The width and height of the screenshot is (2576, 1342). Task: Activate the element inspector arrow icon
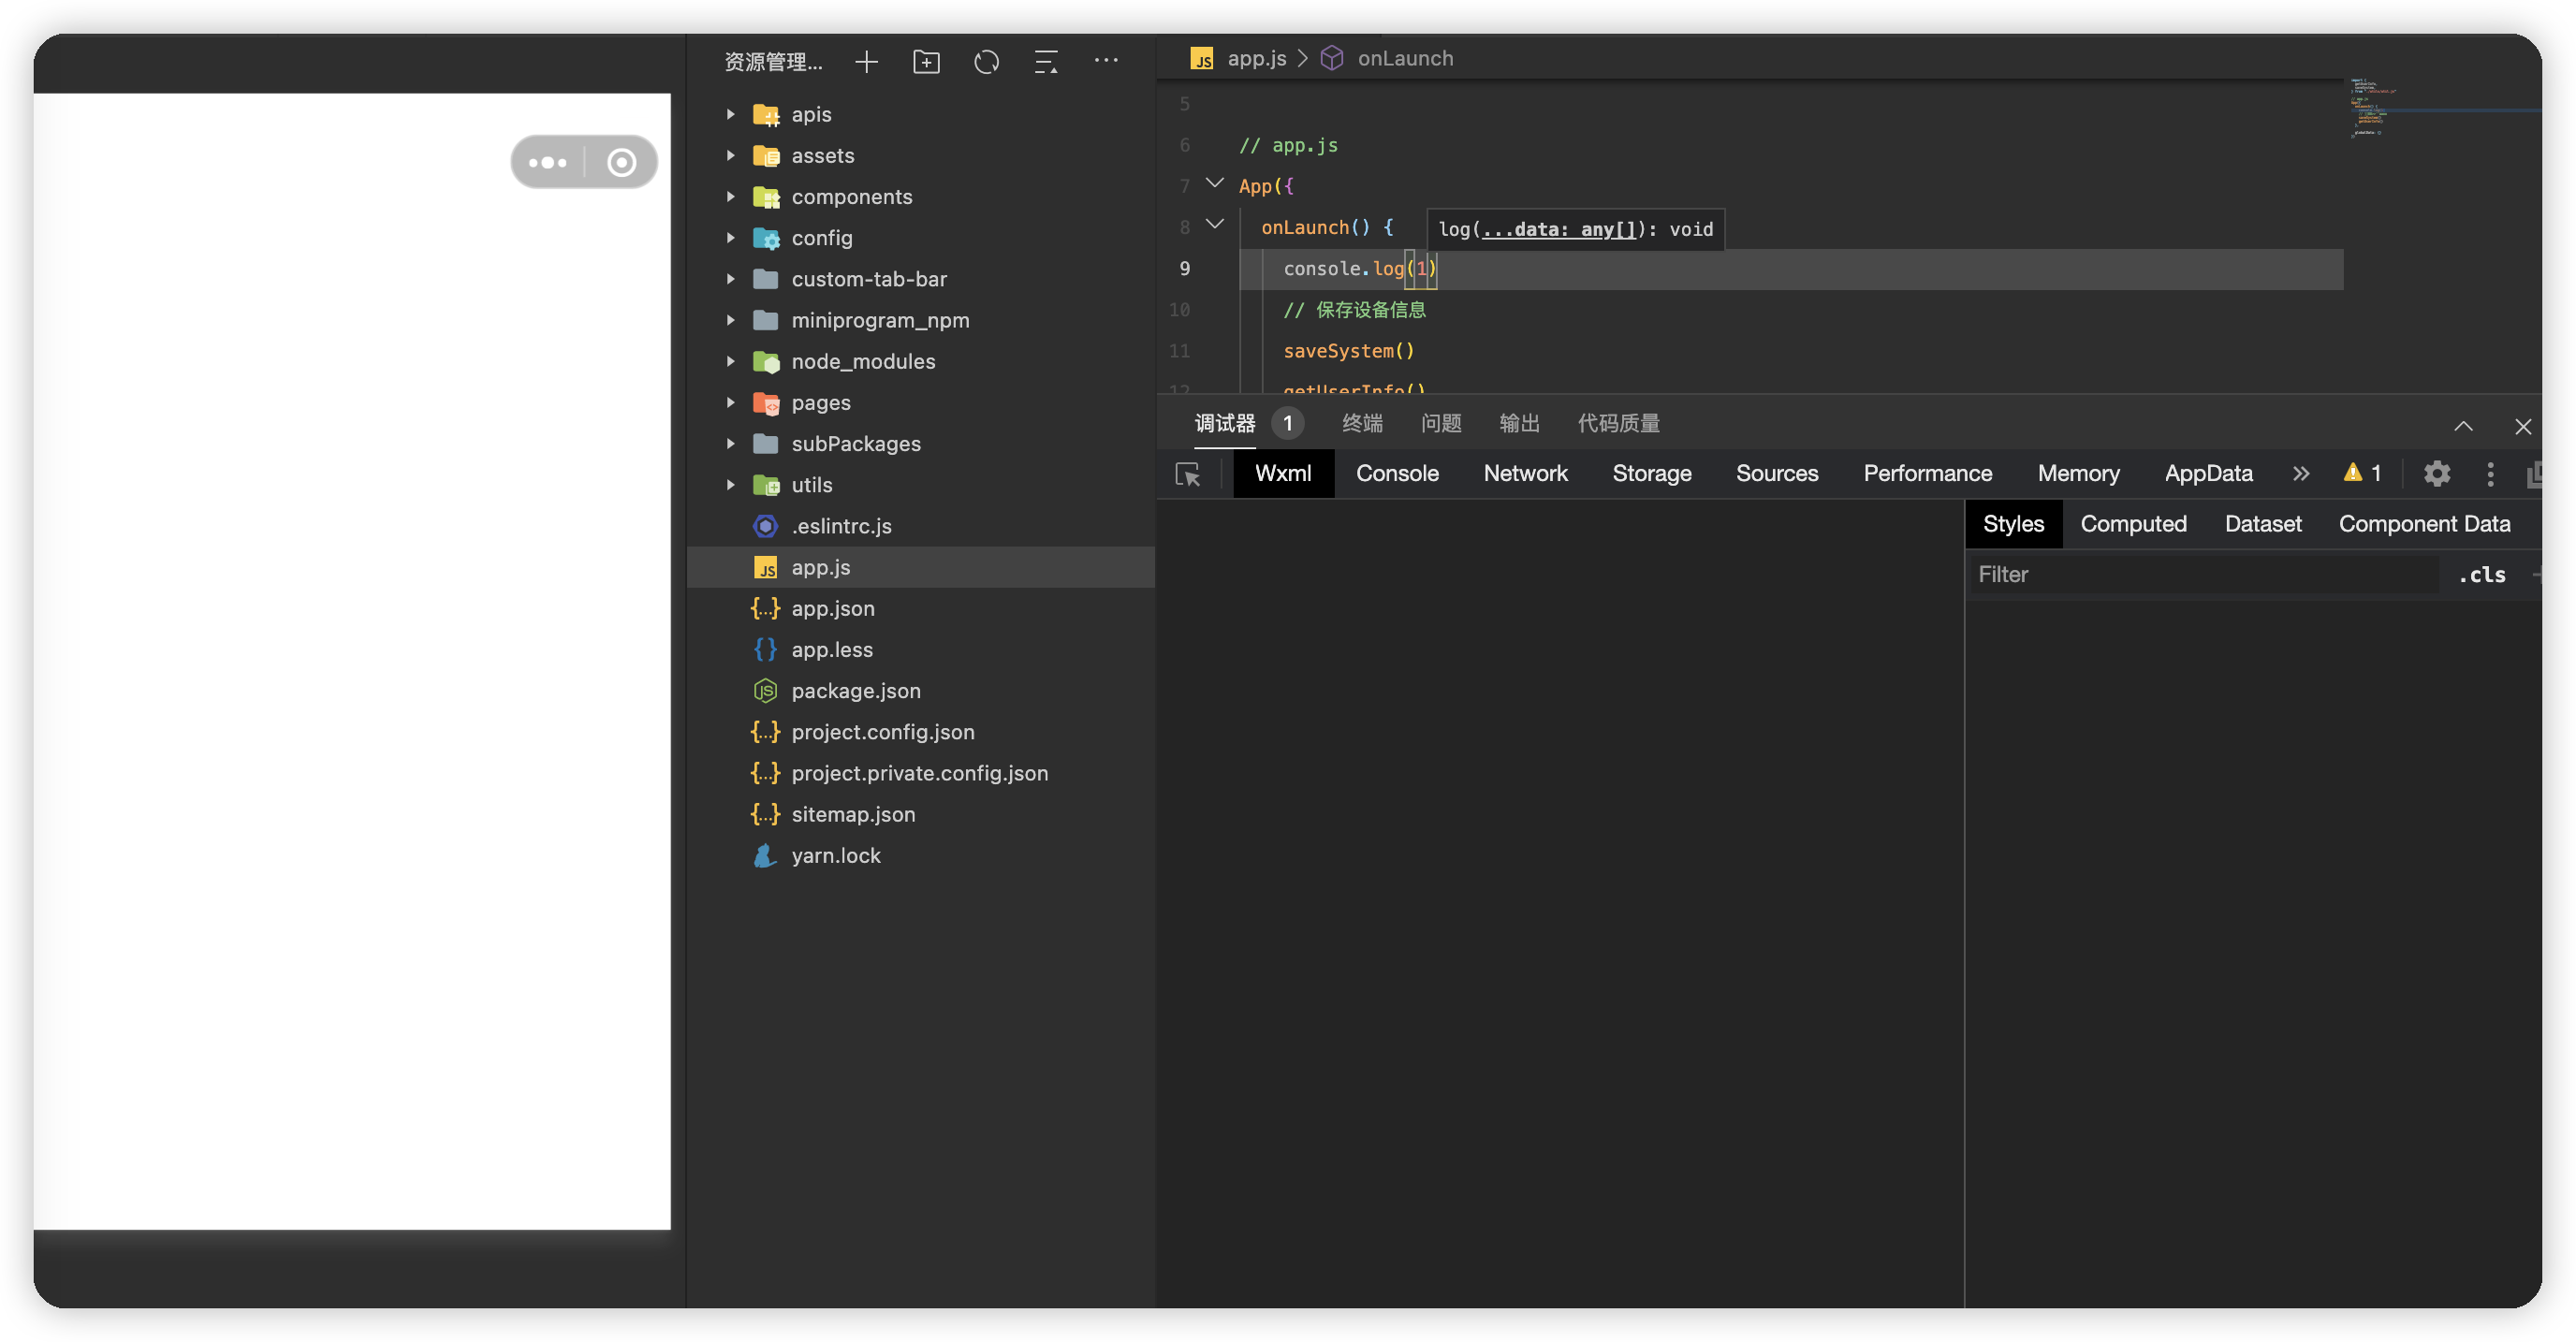[x=1188, y=474]
